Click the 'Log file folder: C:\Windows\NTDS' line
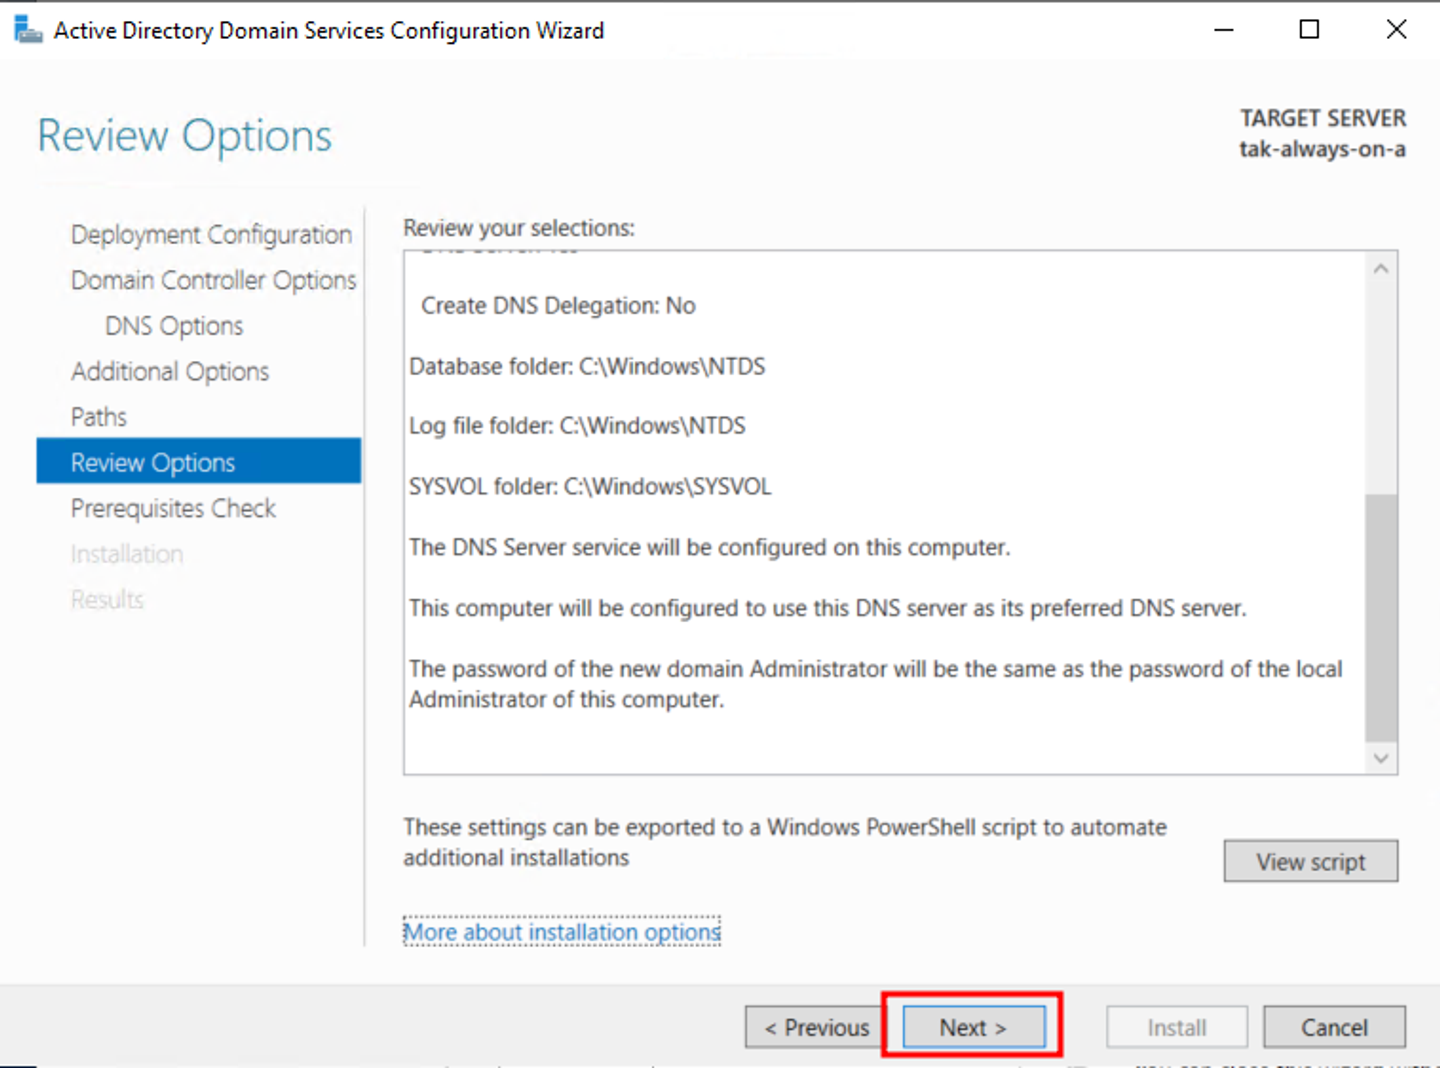Screen dimensions: 1440x1068 [x=577, y=426]
